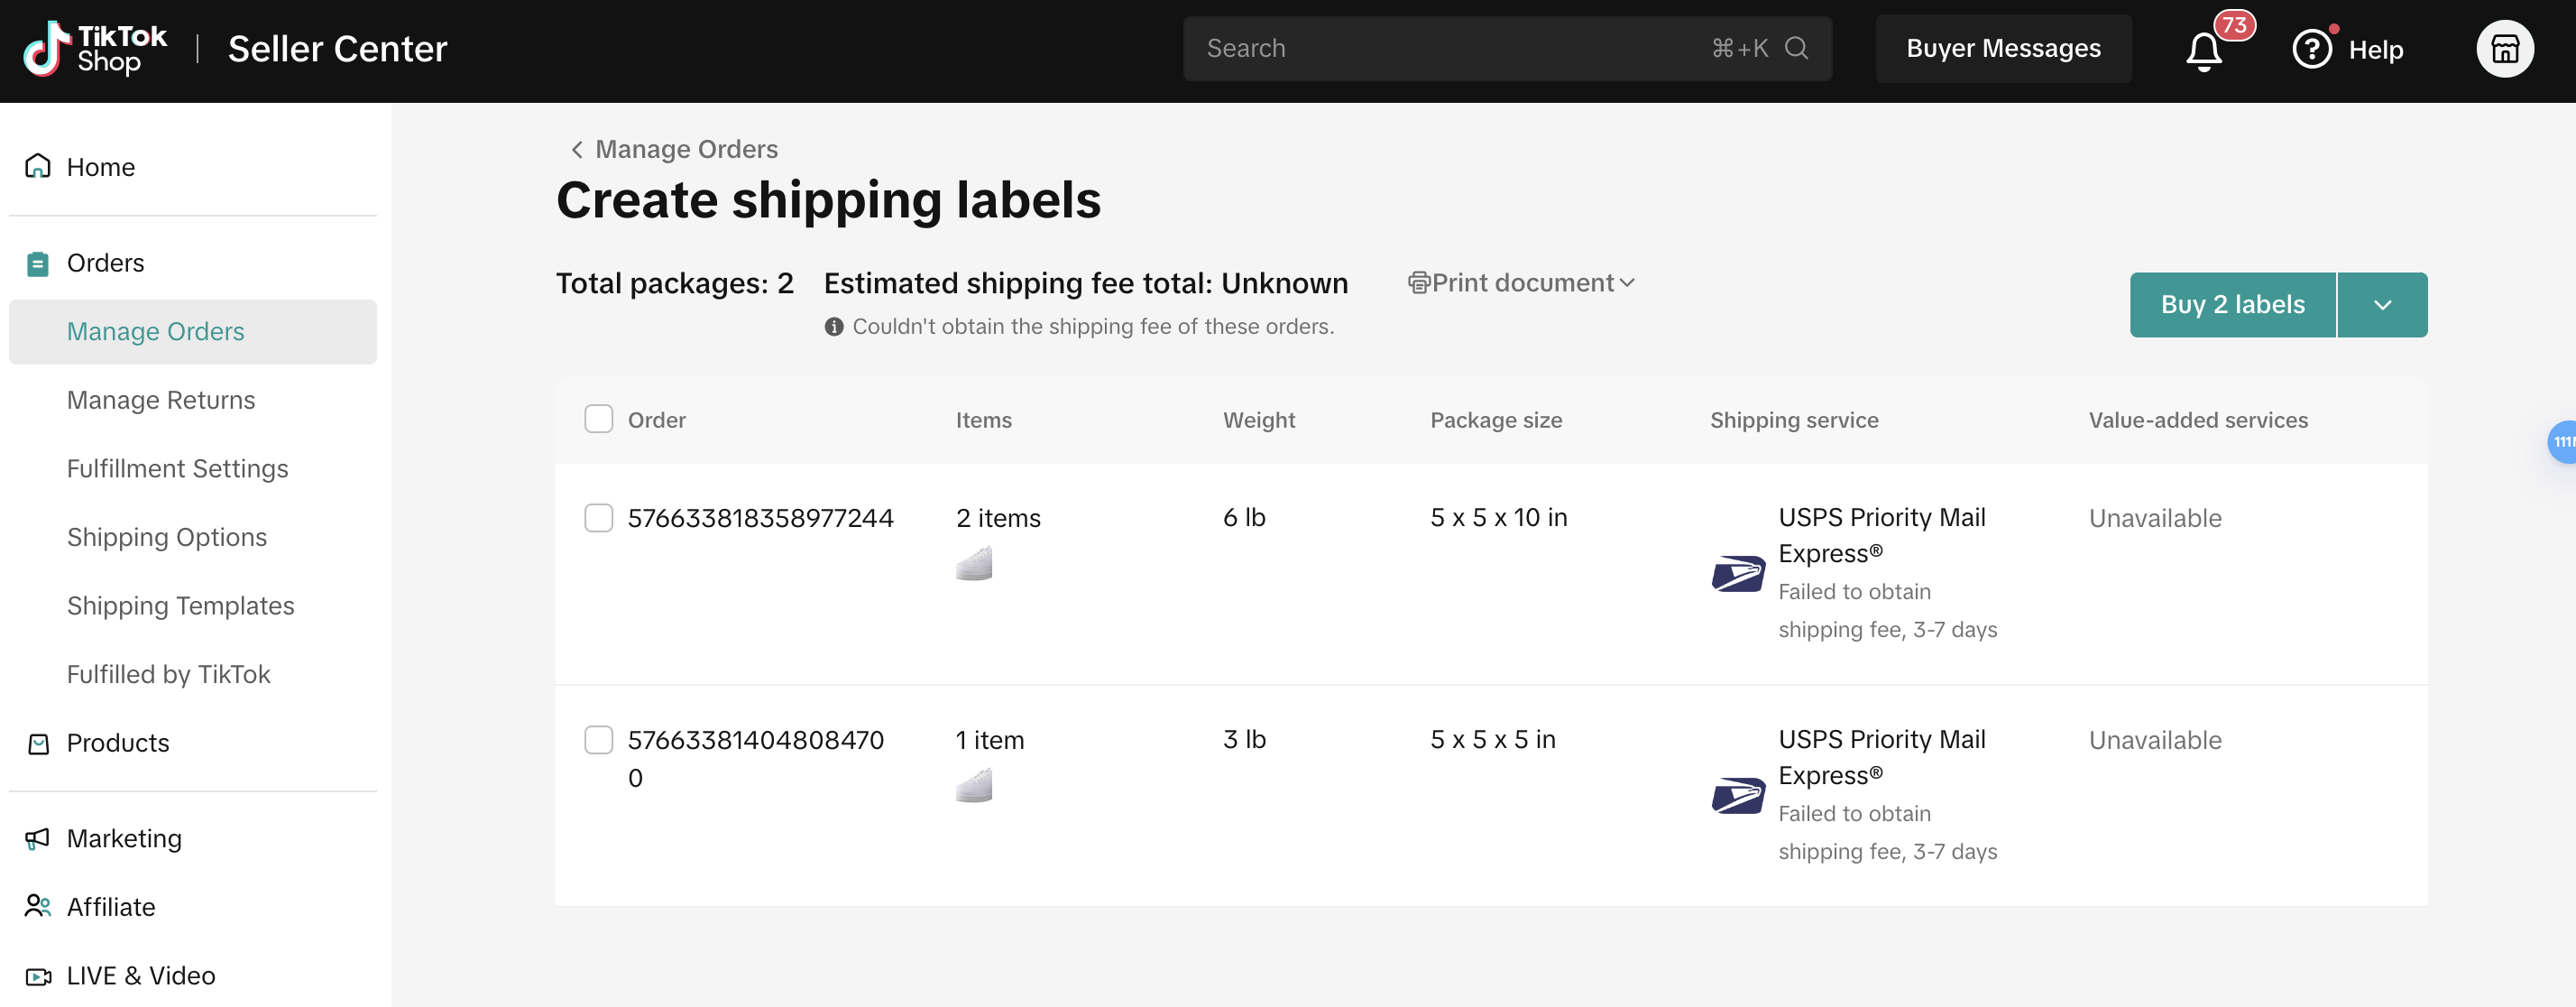
Task: Click the Affiliate people icon
Action: 38,906
